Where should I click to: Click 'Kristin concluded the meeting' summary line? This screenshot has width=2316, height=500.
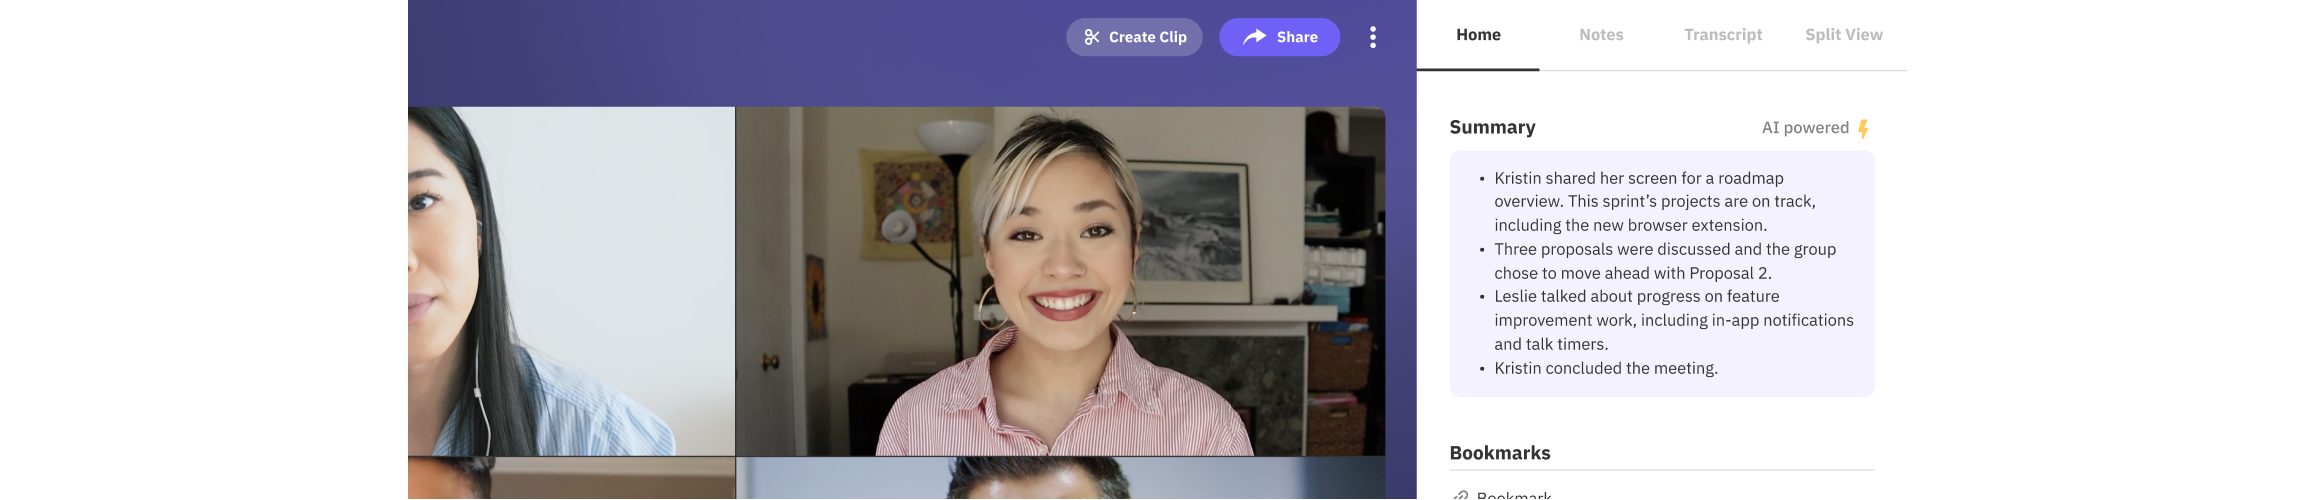(x=1605, y=368)
